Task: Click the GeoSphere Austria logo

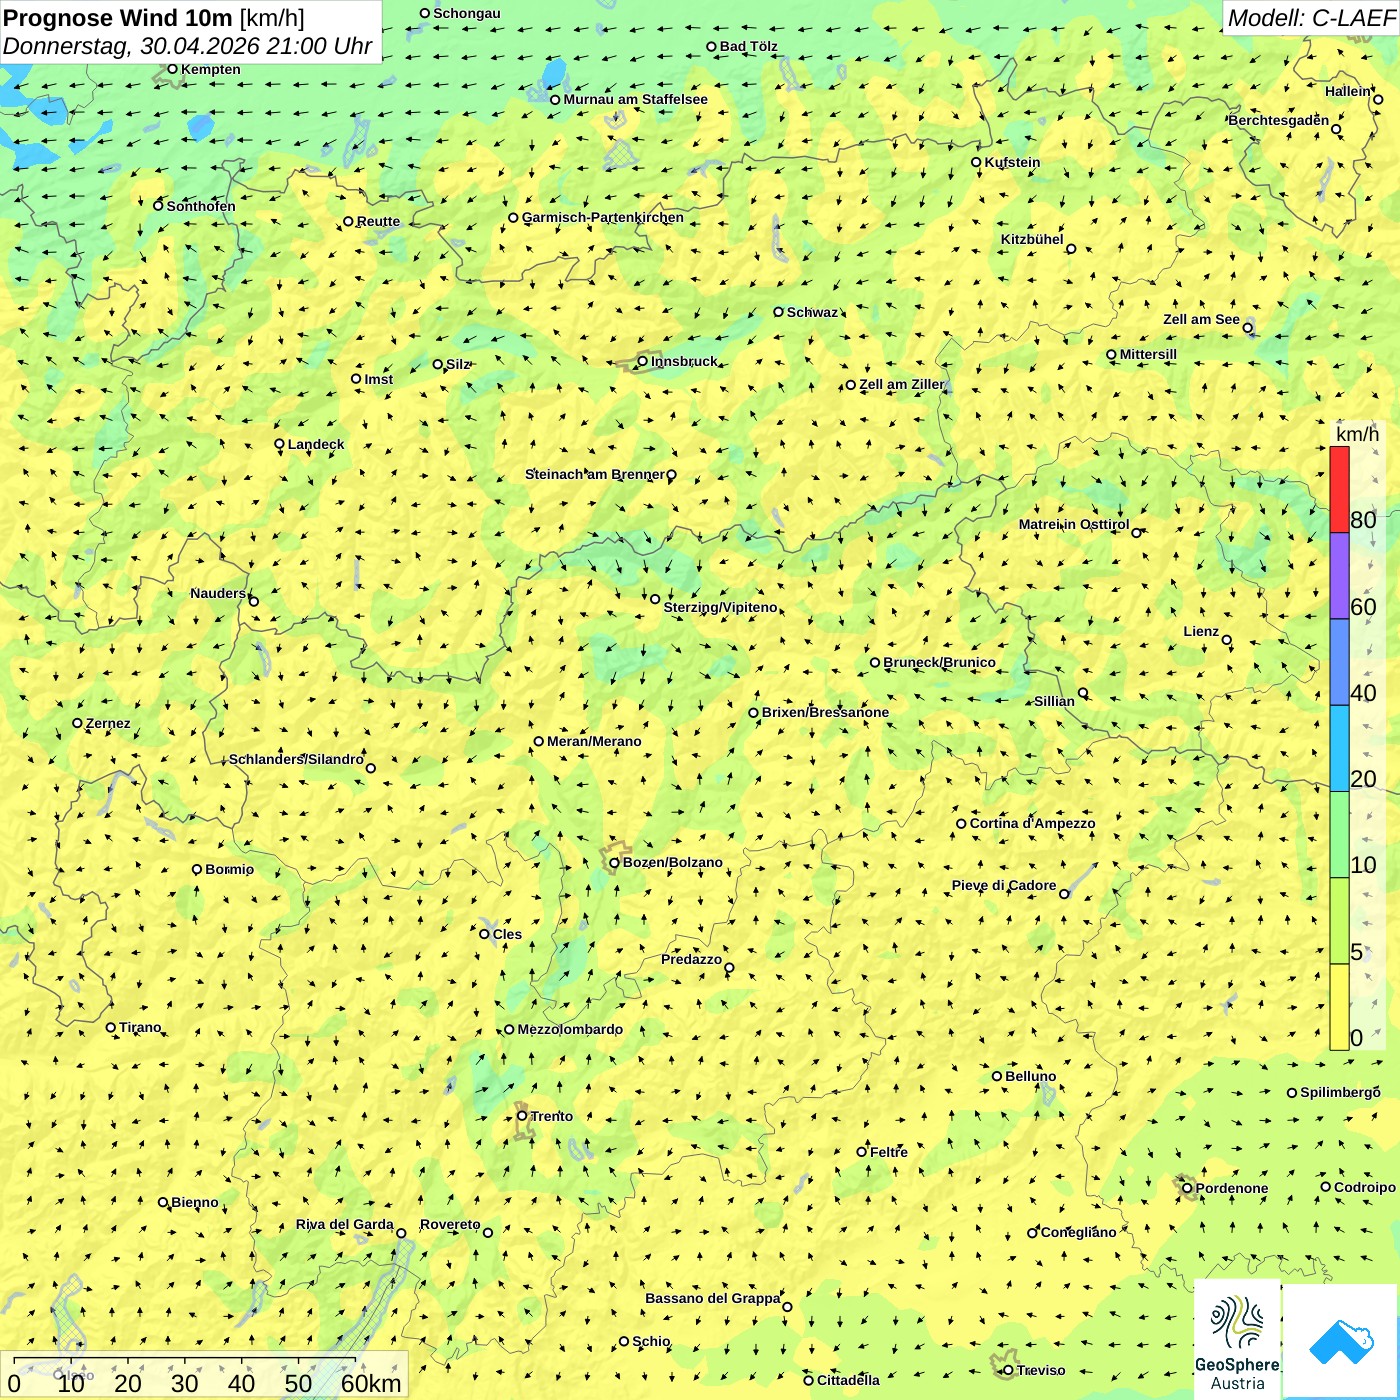Action: tap(1237, 1341)
